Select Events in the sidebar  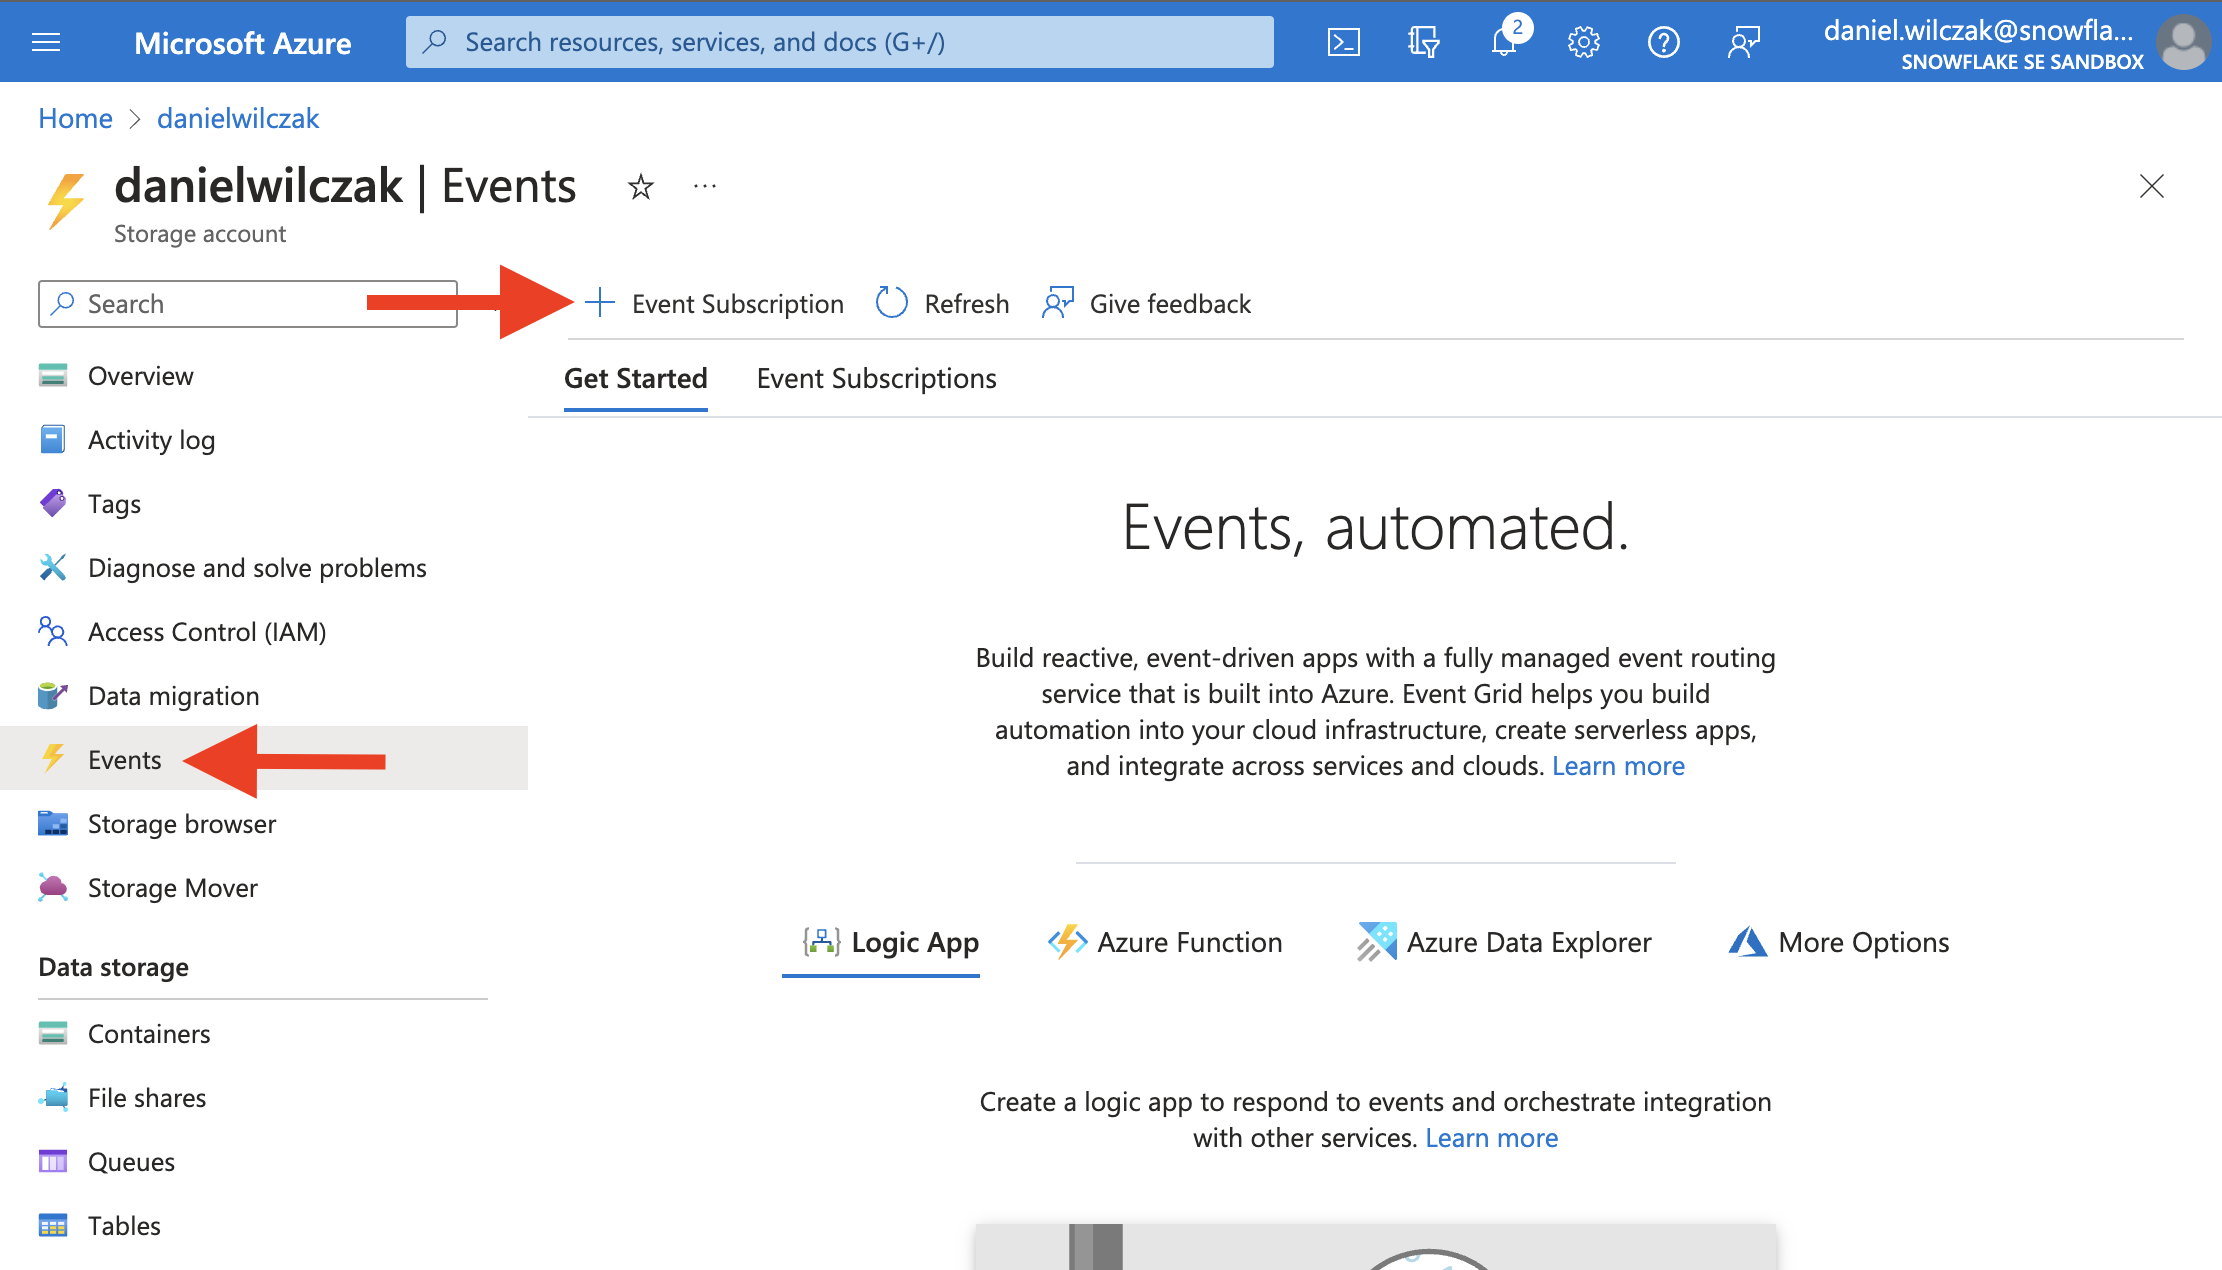tap(264, 758)
